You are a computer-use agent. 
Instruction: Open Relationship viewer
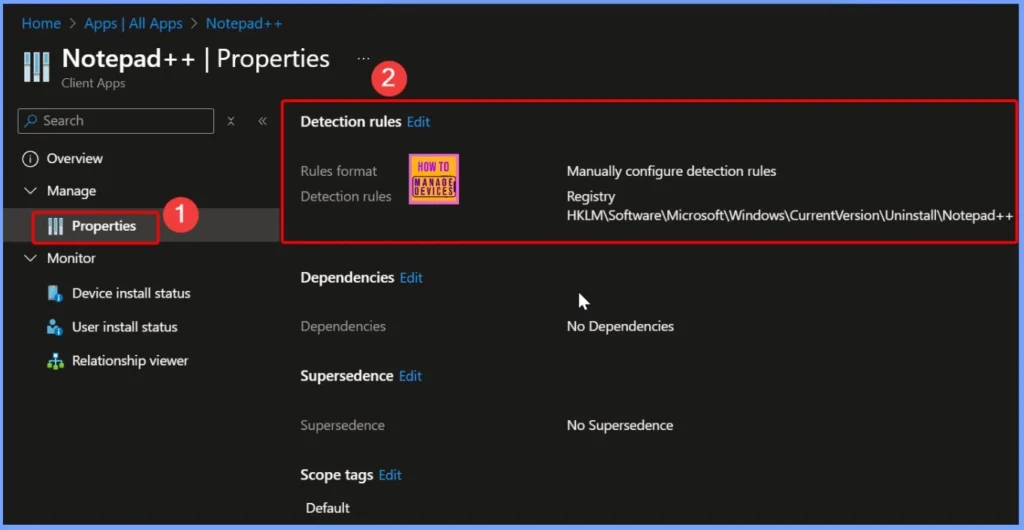point(130,360)
